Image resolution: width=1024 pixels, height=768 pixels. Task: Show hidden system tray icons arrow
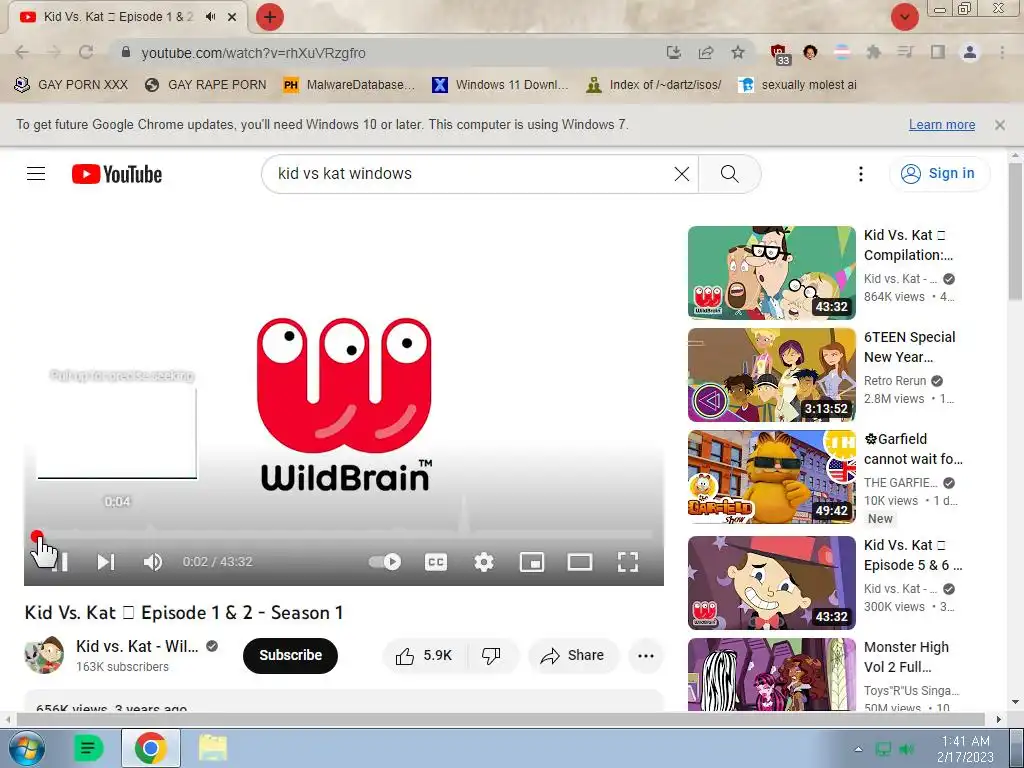(858, 749)
